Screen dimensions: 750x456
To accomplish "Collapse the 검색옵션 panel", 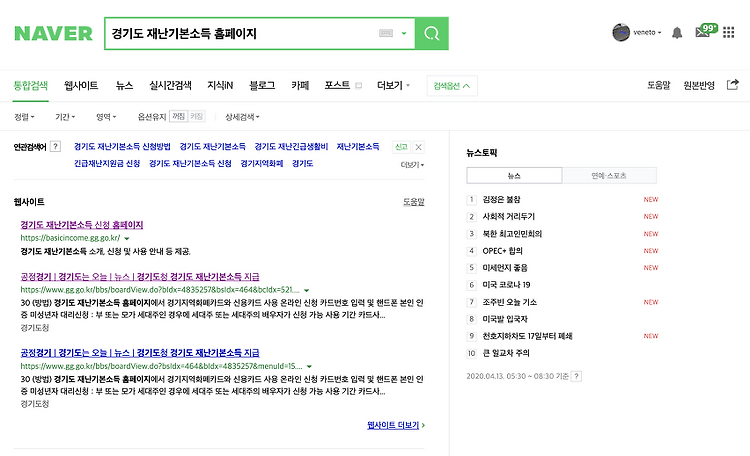I will coord(452,86).
